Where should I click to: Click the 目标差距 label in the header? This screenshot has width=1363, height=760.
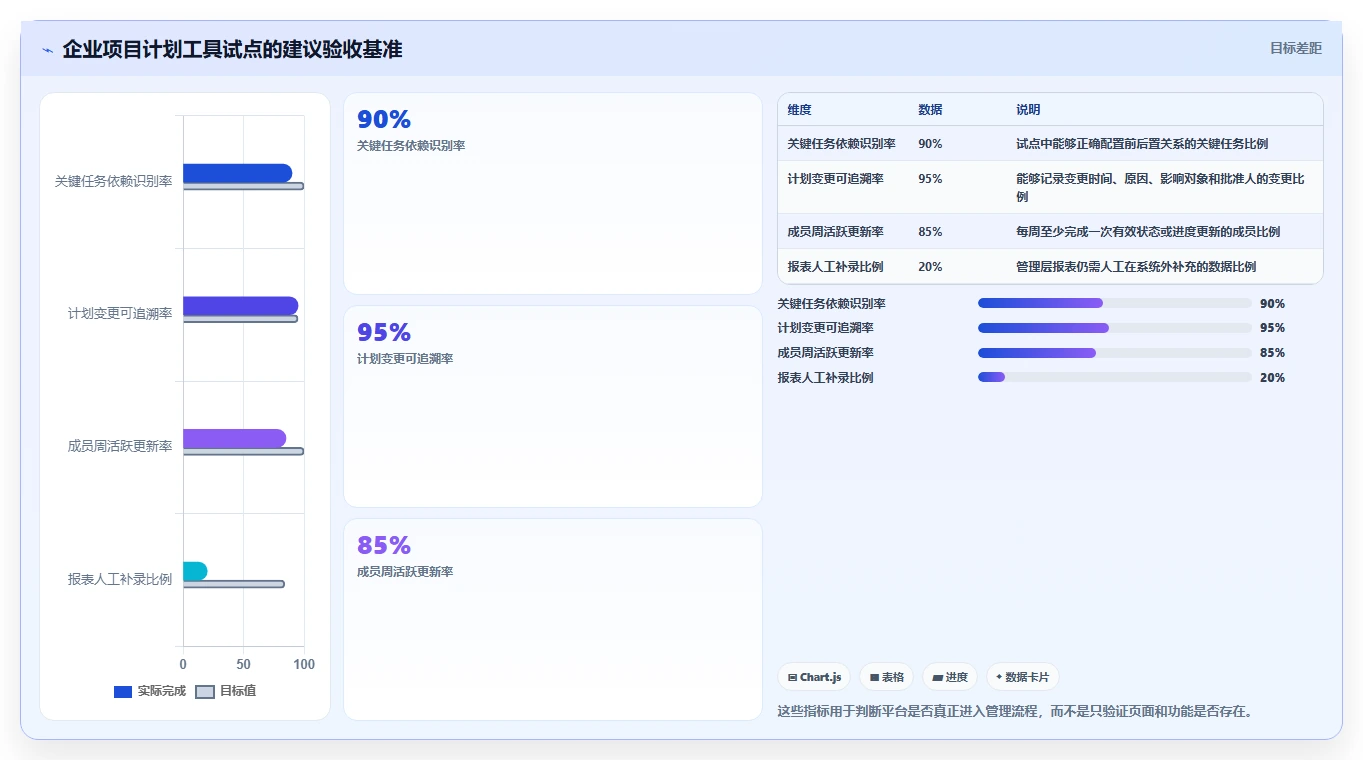[x=1296, y=48]
